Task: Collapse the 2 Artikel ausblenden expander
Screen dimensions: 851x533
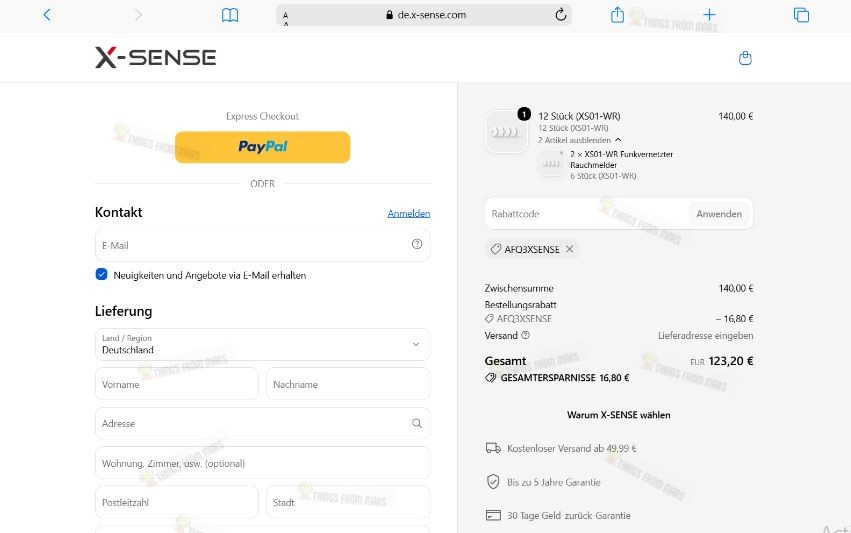Action: [580, 140]
